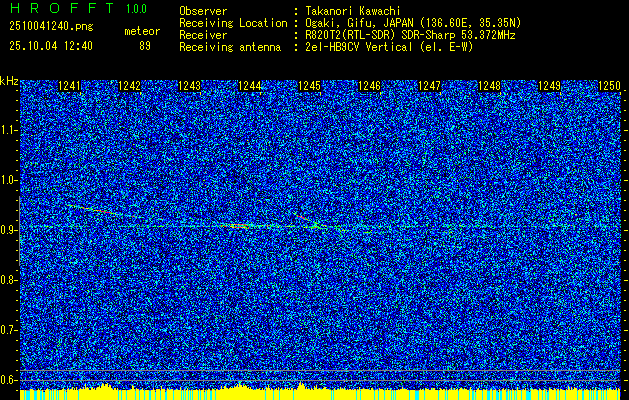
Task: Click the meteor count 89
Action: click(145, 46)
